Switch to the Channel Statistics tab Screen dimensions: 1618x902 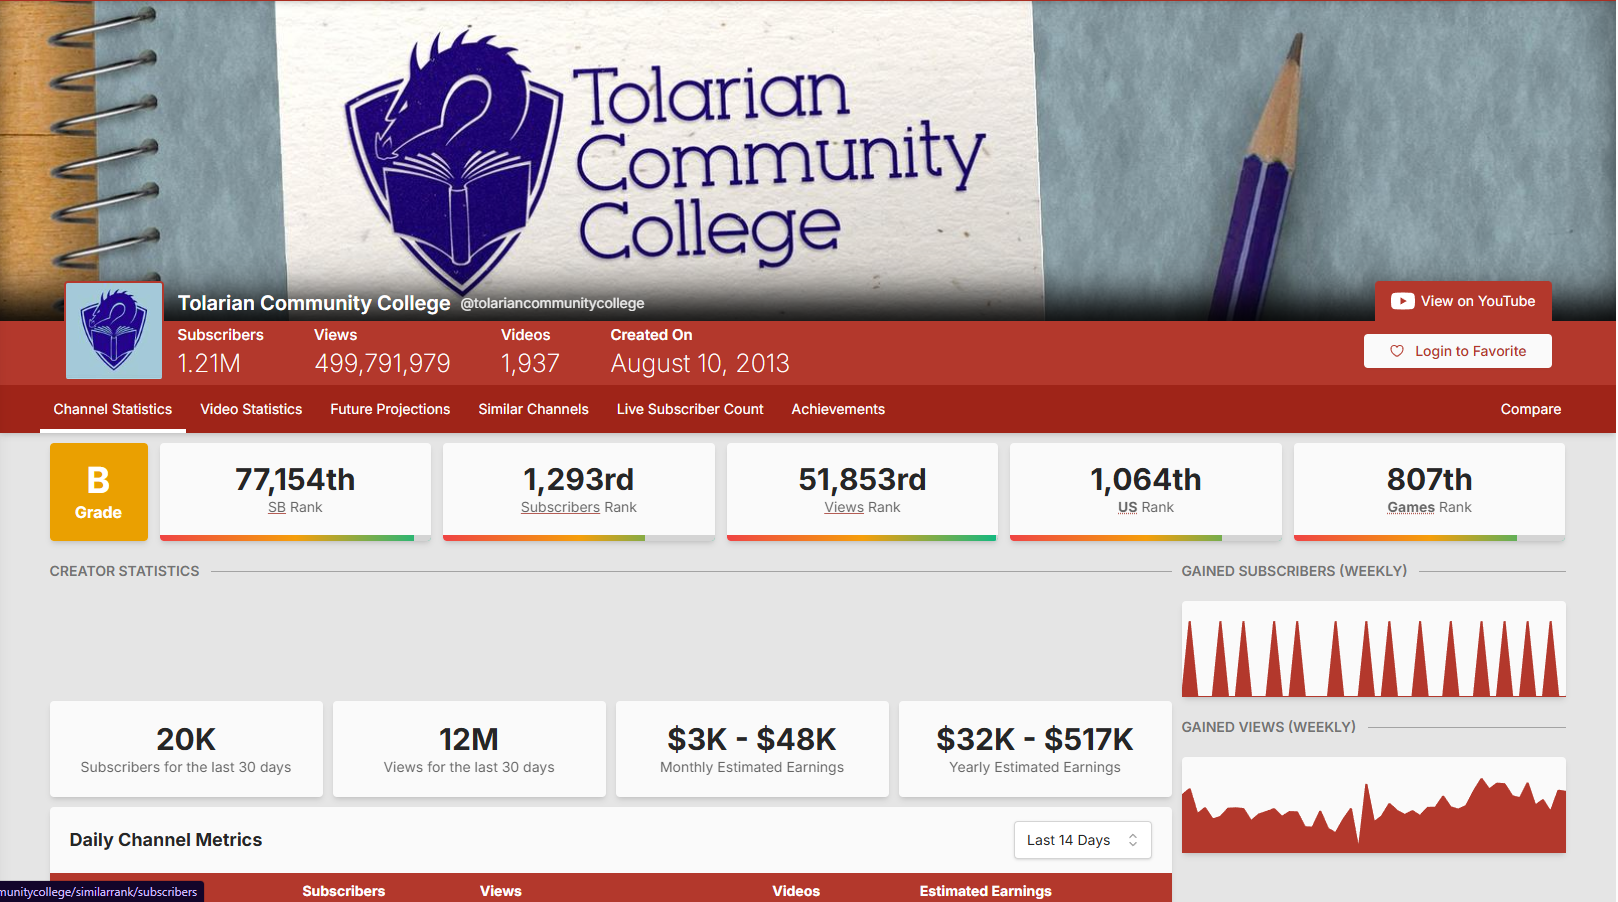click(x=113, y=409)
